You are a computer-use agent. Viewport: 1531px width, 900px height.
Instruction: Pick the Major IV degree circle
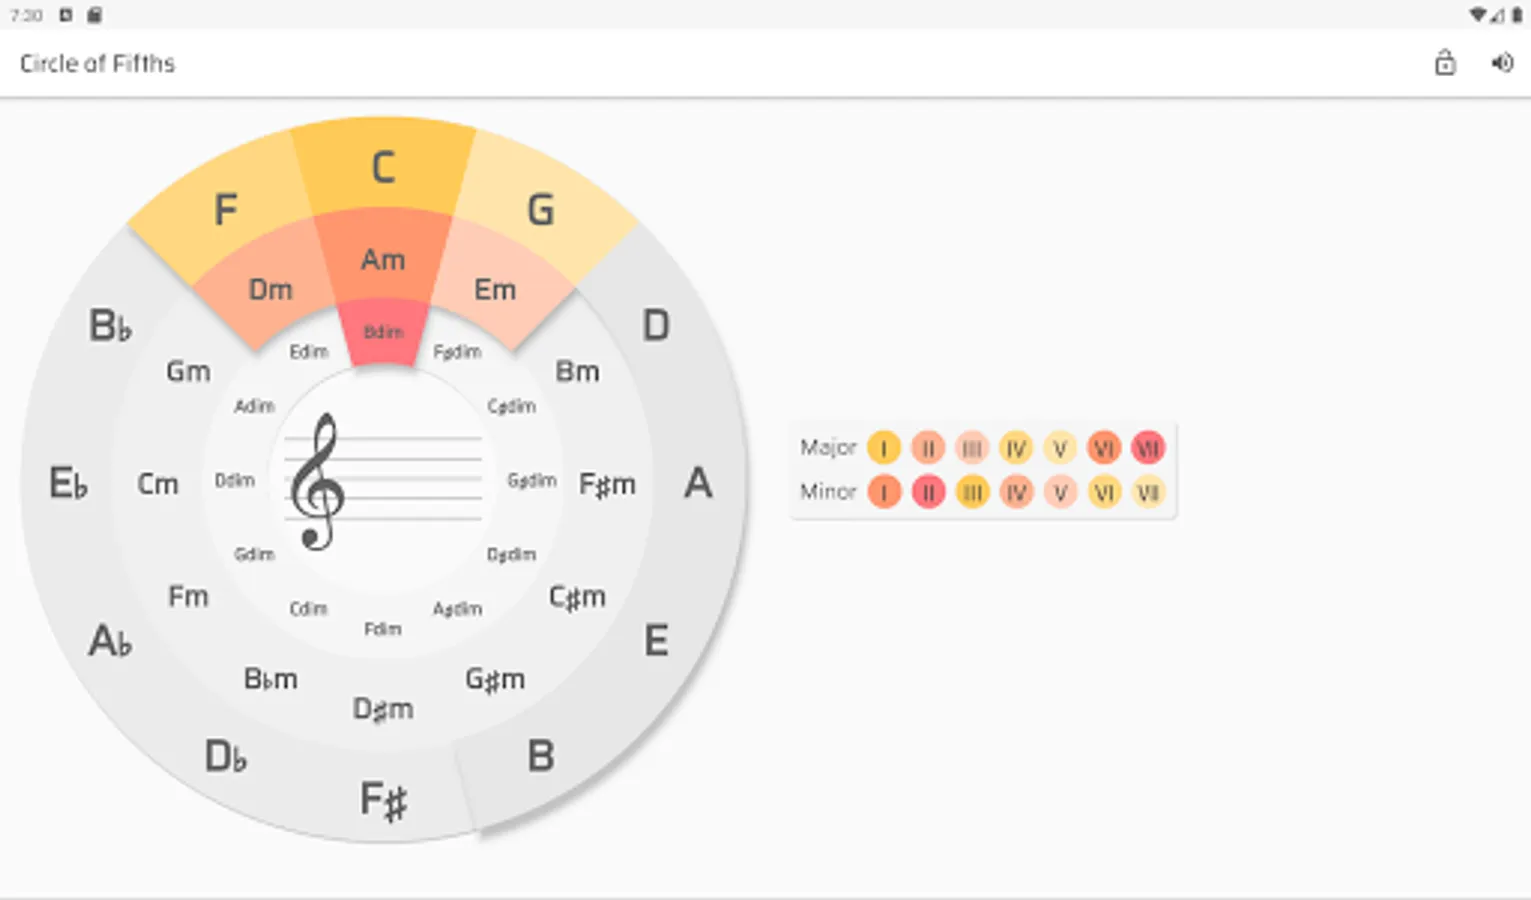1016,448
